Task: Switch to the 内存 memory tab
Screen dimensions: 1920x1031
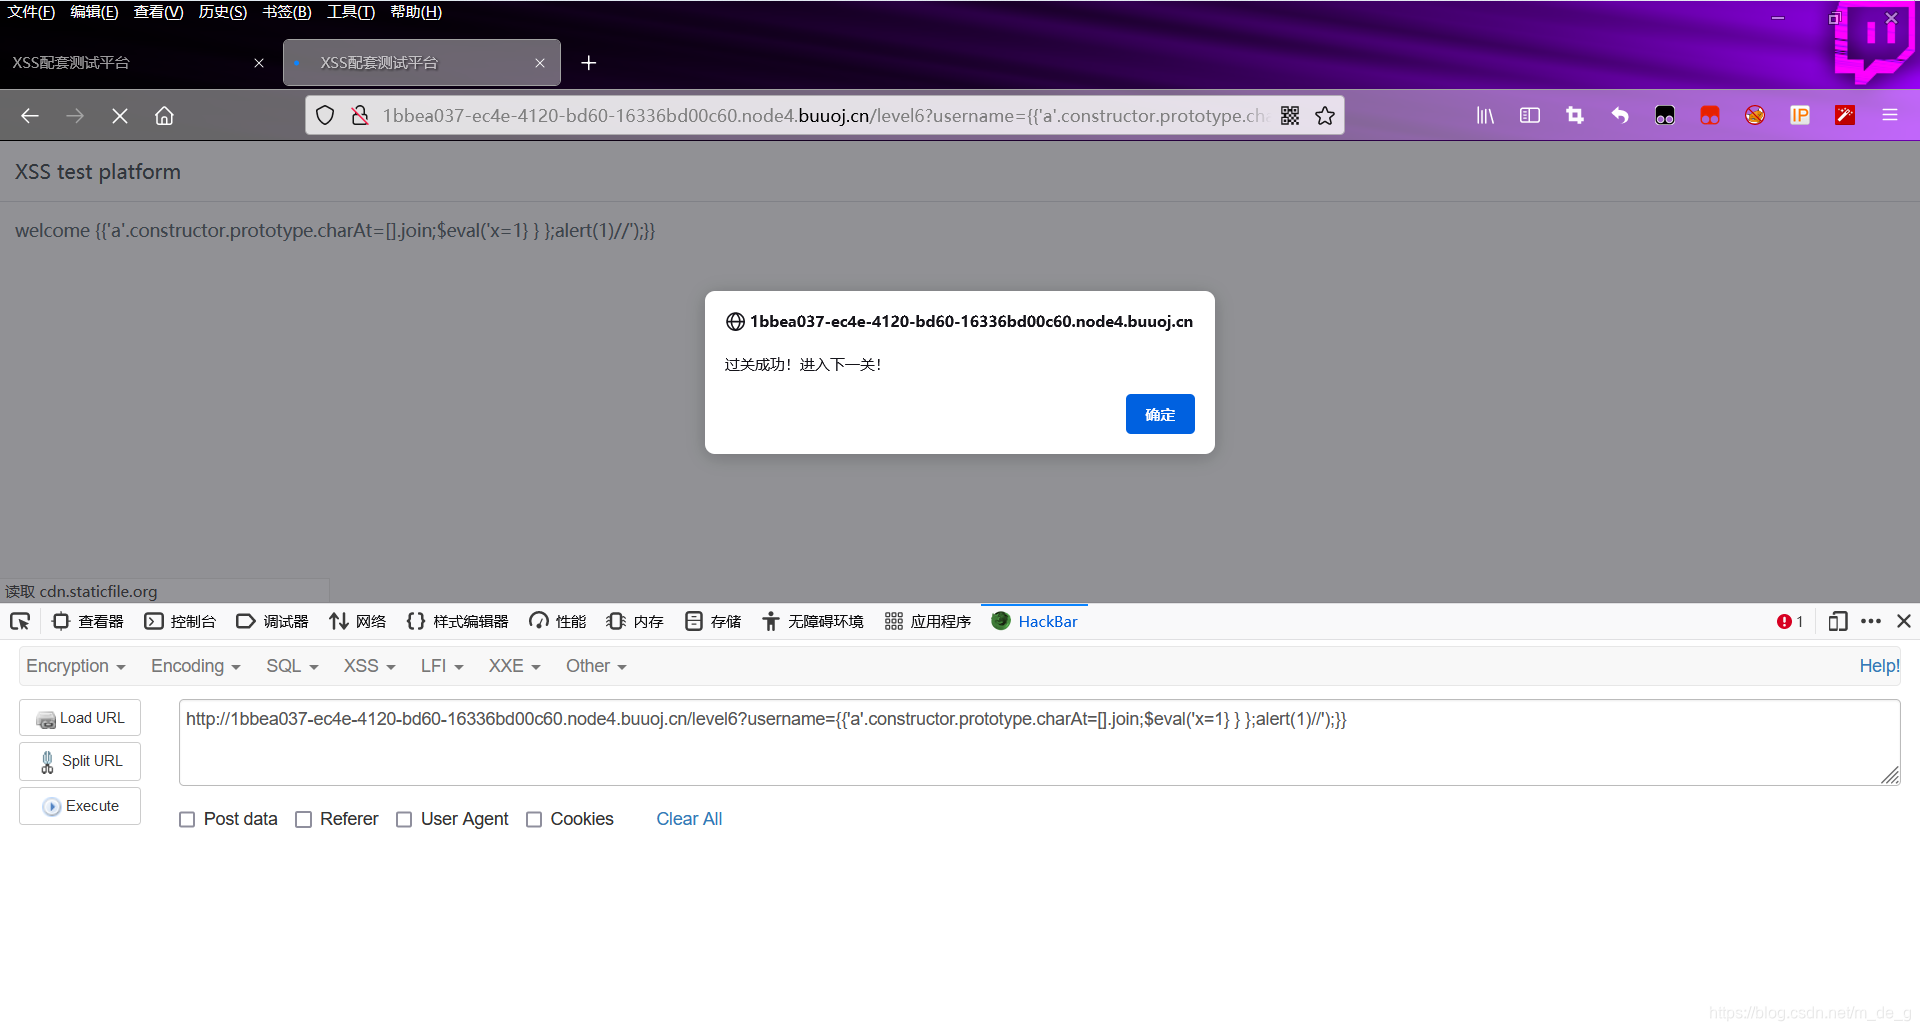Action: tap(635, 622)
